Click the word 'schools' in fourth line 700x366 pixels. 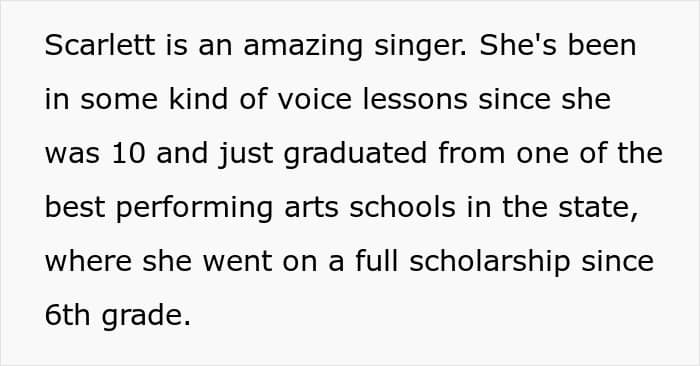point(402,208)
